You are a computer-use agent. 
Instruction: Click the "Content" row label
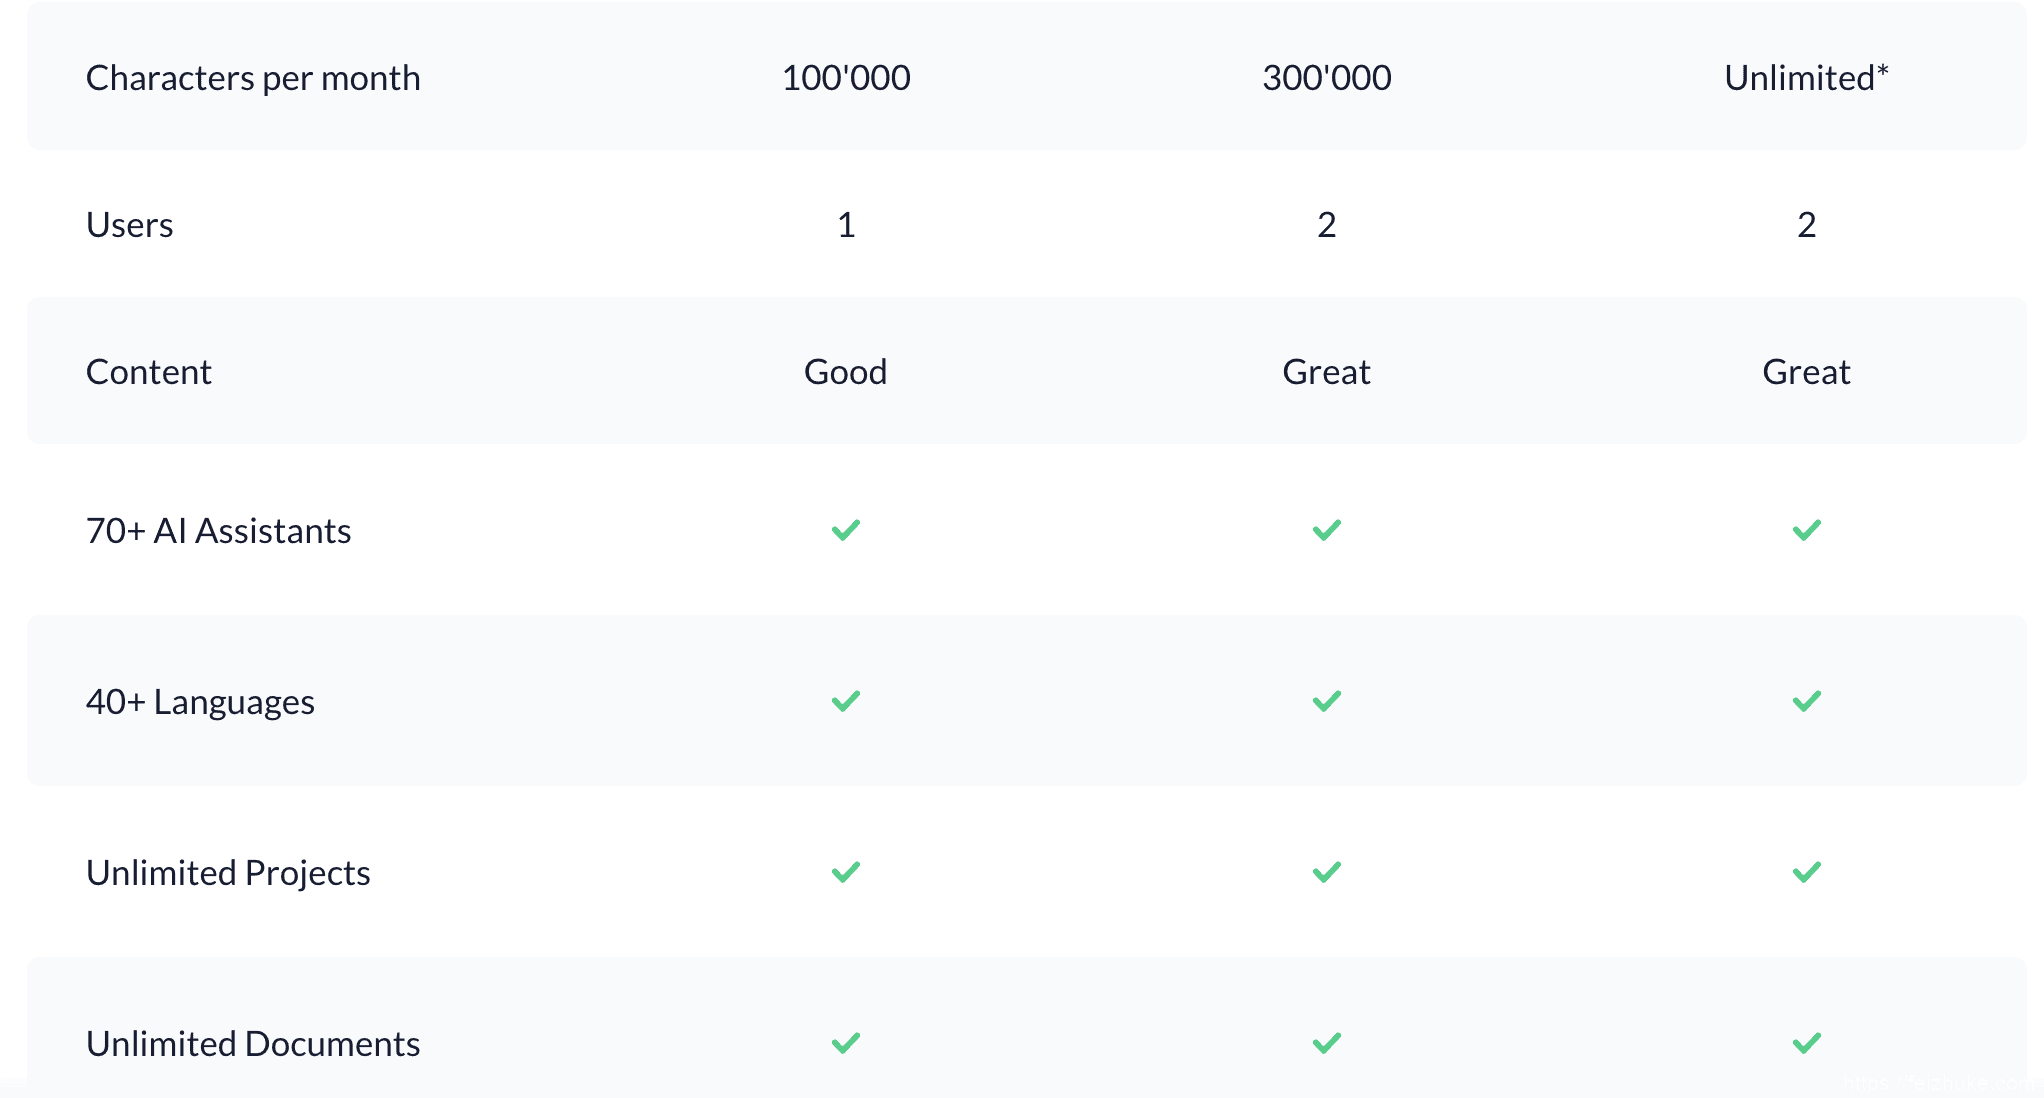pyautogui.click(x=149, y=372)
